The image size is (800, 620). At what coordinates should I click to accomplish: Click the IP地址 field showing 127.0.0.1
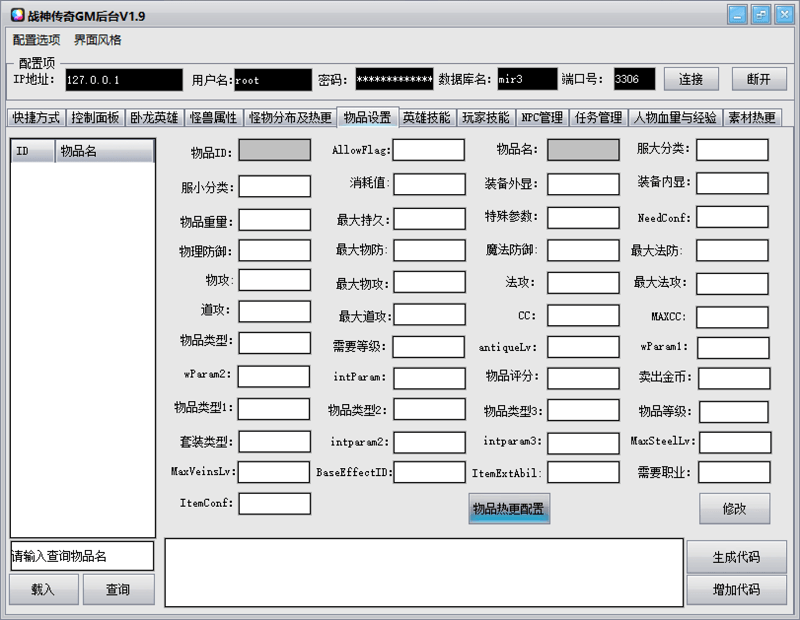(120, 77)
